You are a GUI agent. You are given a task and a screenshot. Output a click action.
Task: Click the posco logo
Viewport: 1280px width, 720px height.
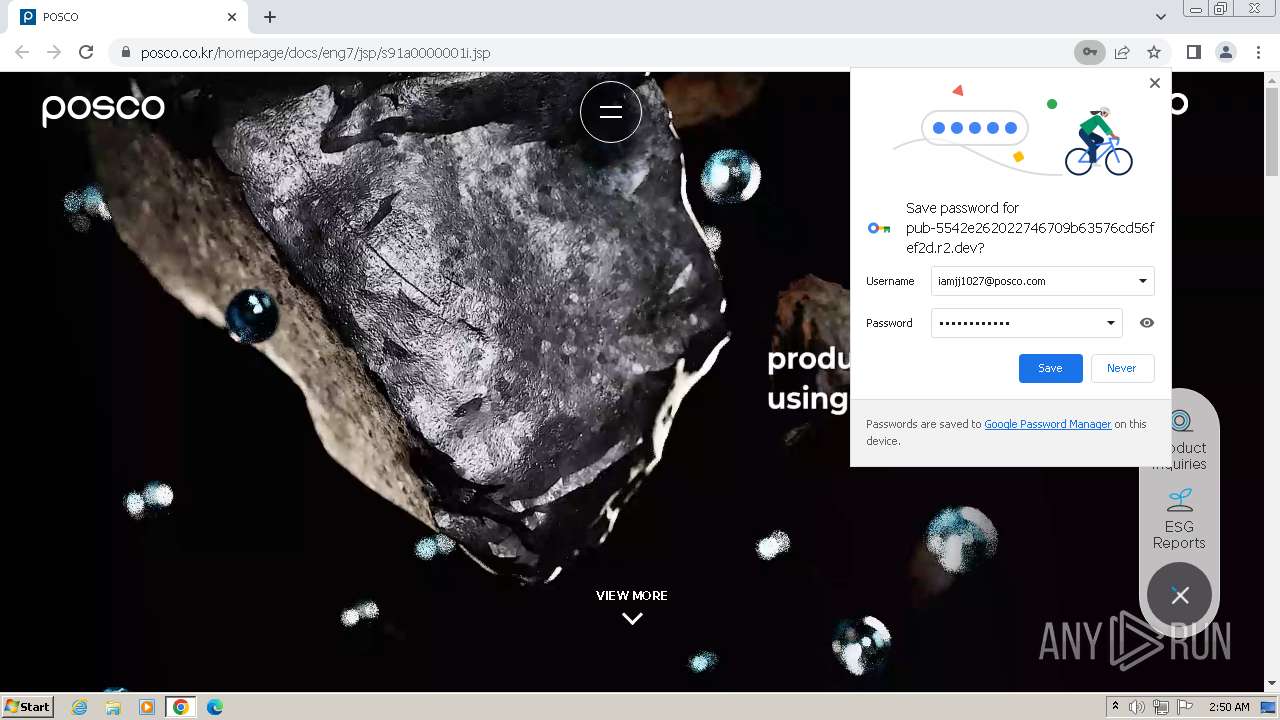(103, 108)
